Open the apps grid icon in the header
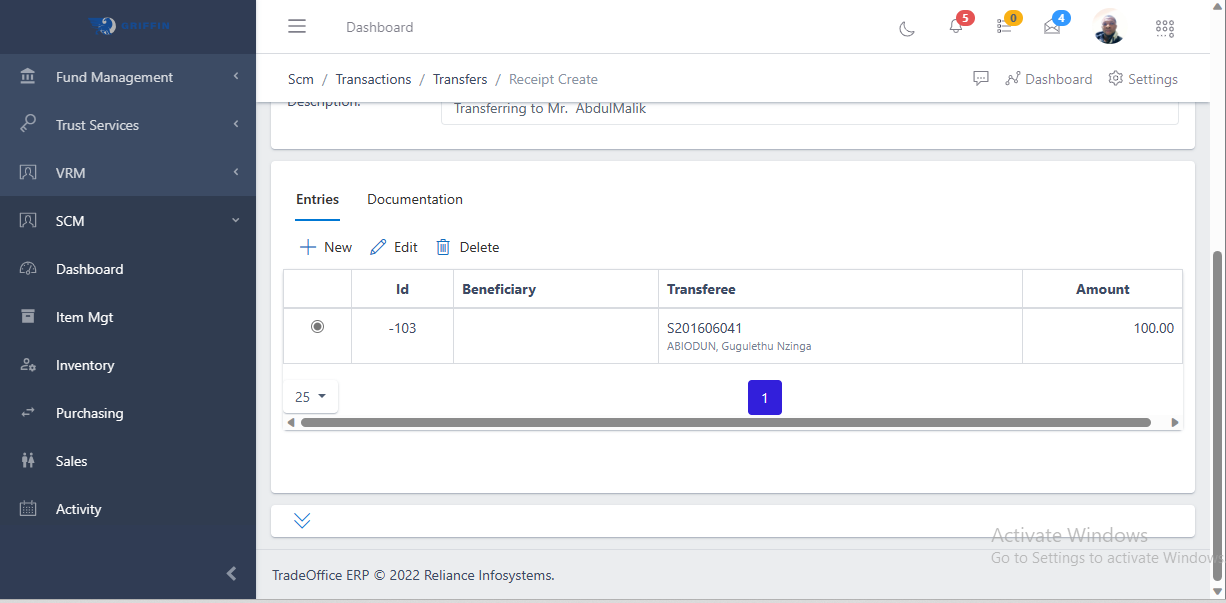 tap(1164, 28)
